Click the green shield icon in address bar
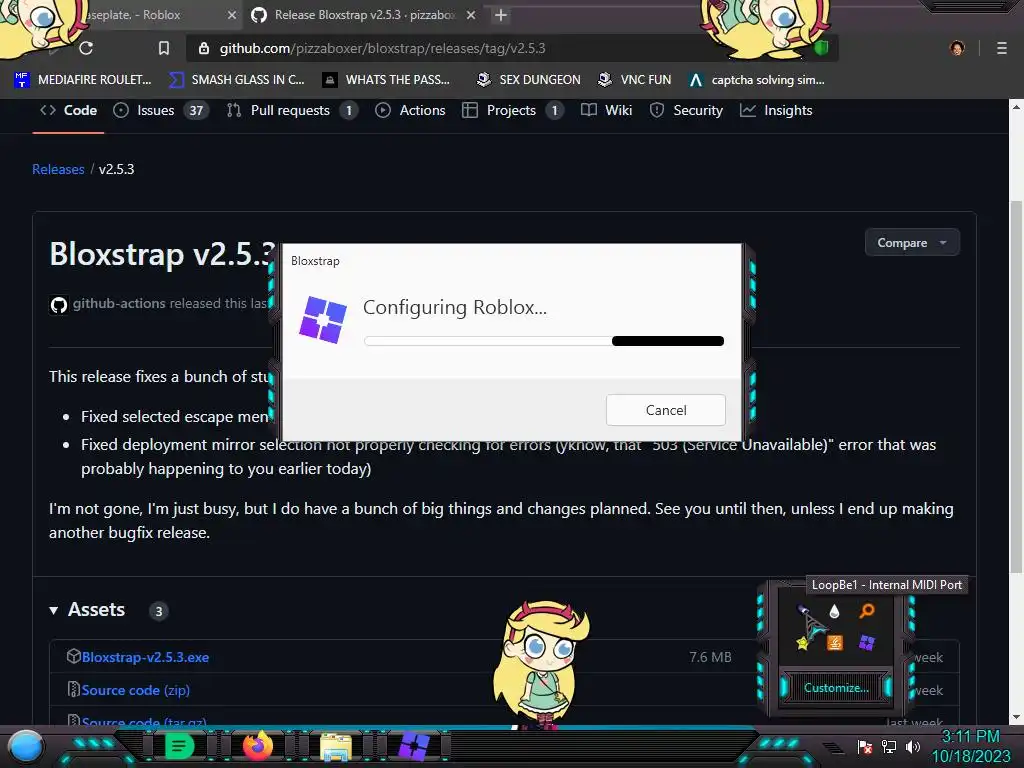Screen dimensions: 1024x768 822,48
